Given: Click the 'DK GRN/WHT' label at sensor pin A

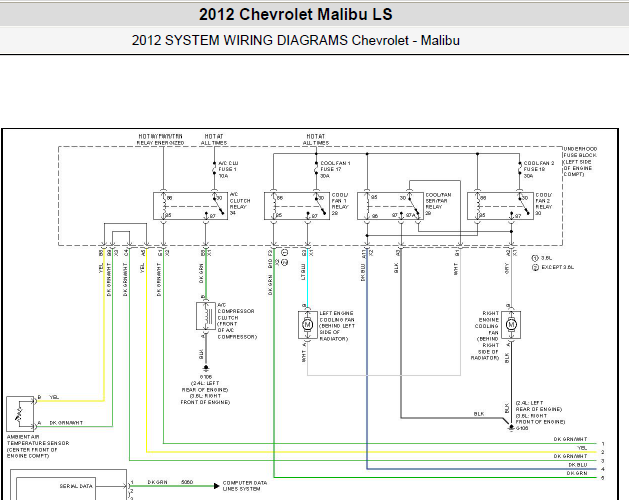Looking at the screenshot, I should click(x=66, y=423).
